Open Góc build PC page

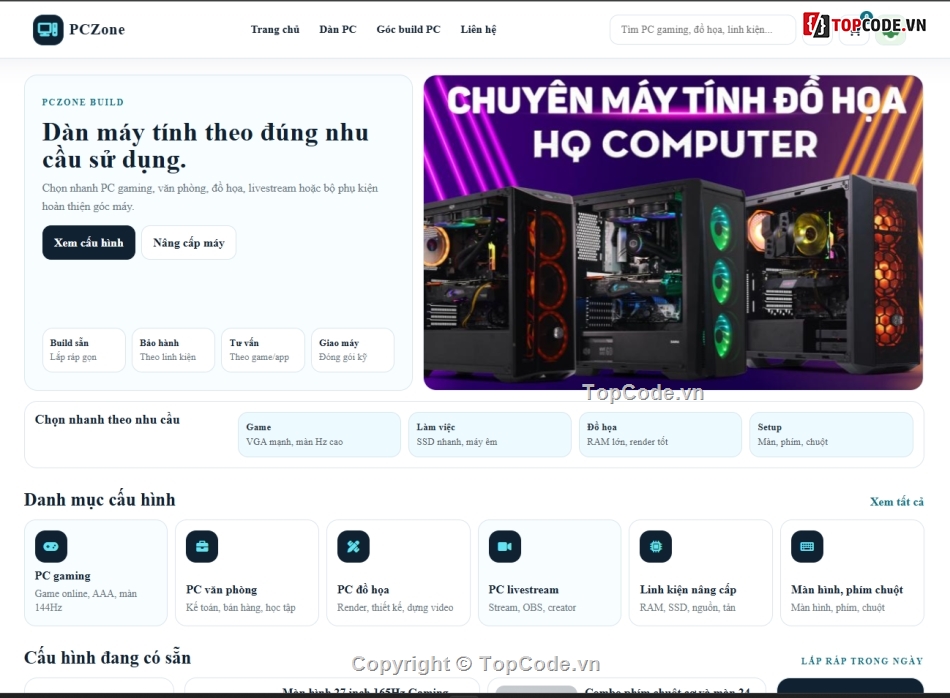point(408,29)
